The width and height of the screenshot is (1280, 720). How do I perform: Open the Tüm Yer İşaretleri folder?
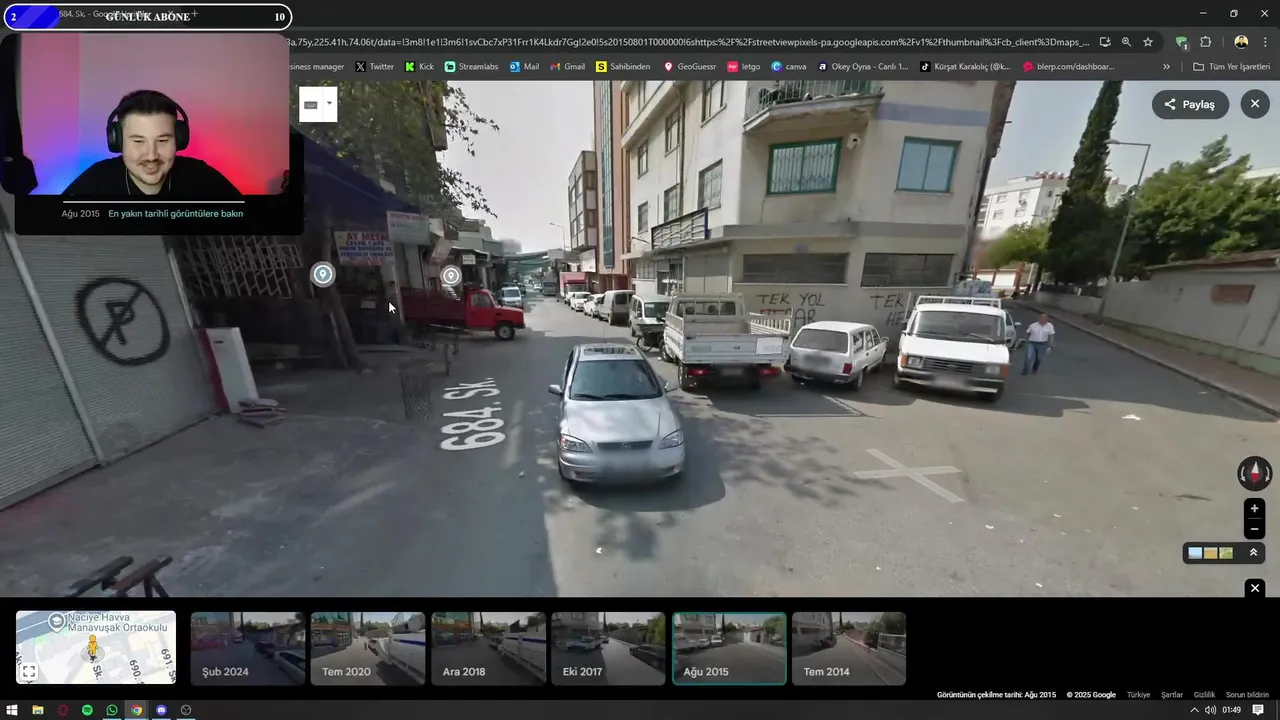1230,67
